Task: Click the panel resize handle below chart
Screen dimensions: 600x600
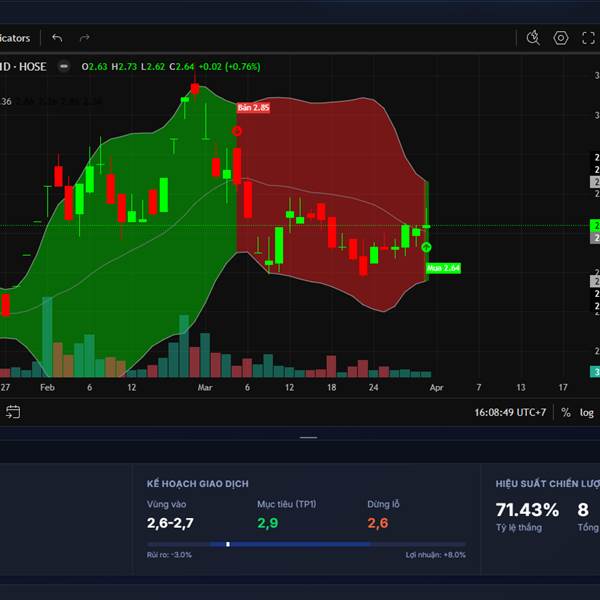Action: (308, 437)
